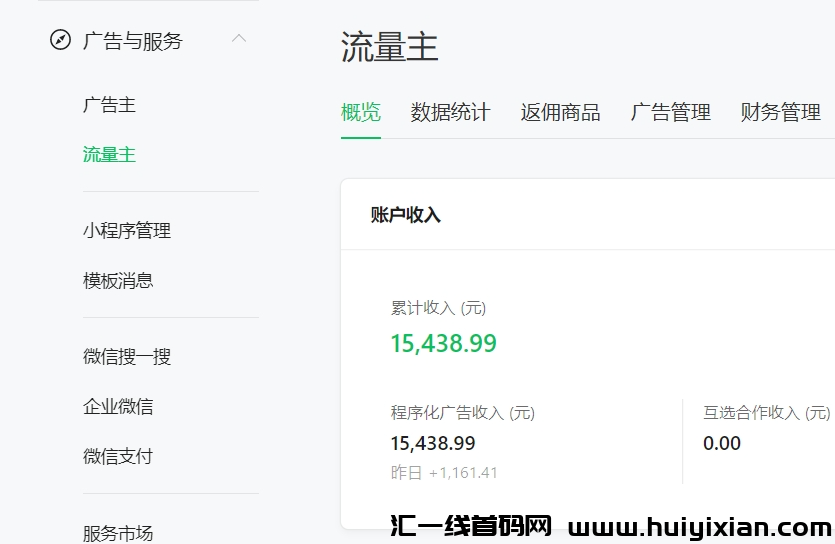Screen dimensions: 835x544
Task: Switch to the 概览 tab
Action: (x=361, y=113)
